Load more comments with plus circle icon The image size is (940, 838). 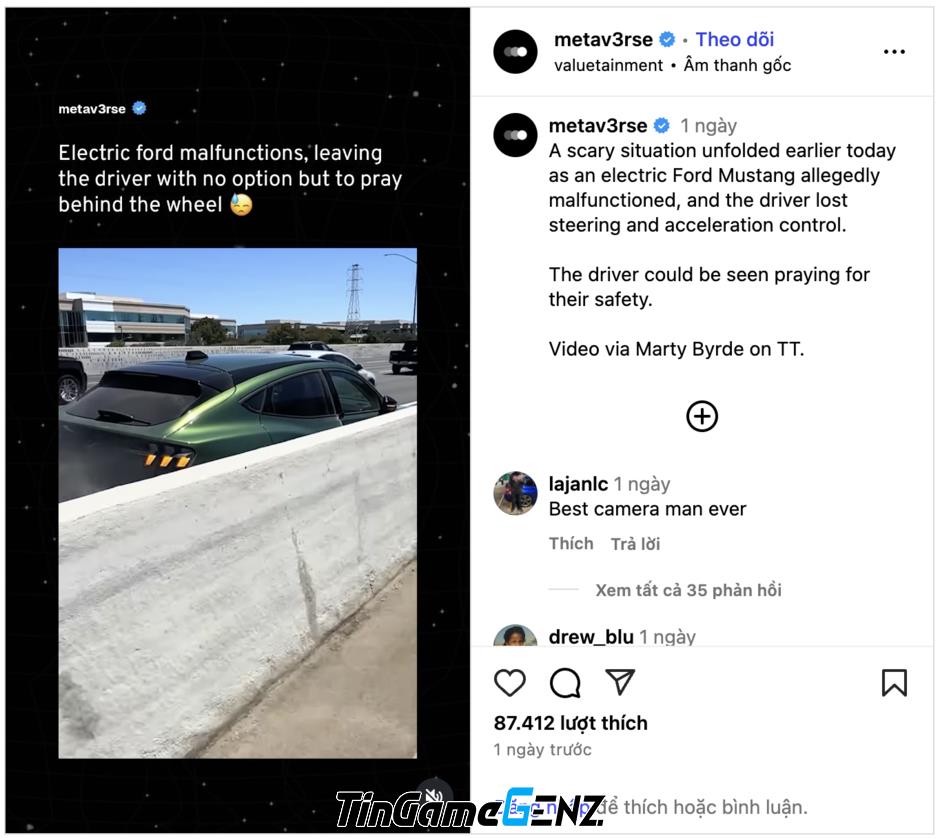[701, 416]
